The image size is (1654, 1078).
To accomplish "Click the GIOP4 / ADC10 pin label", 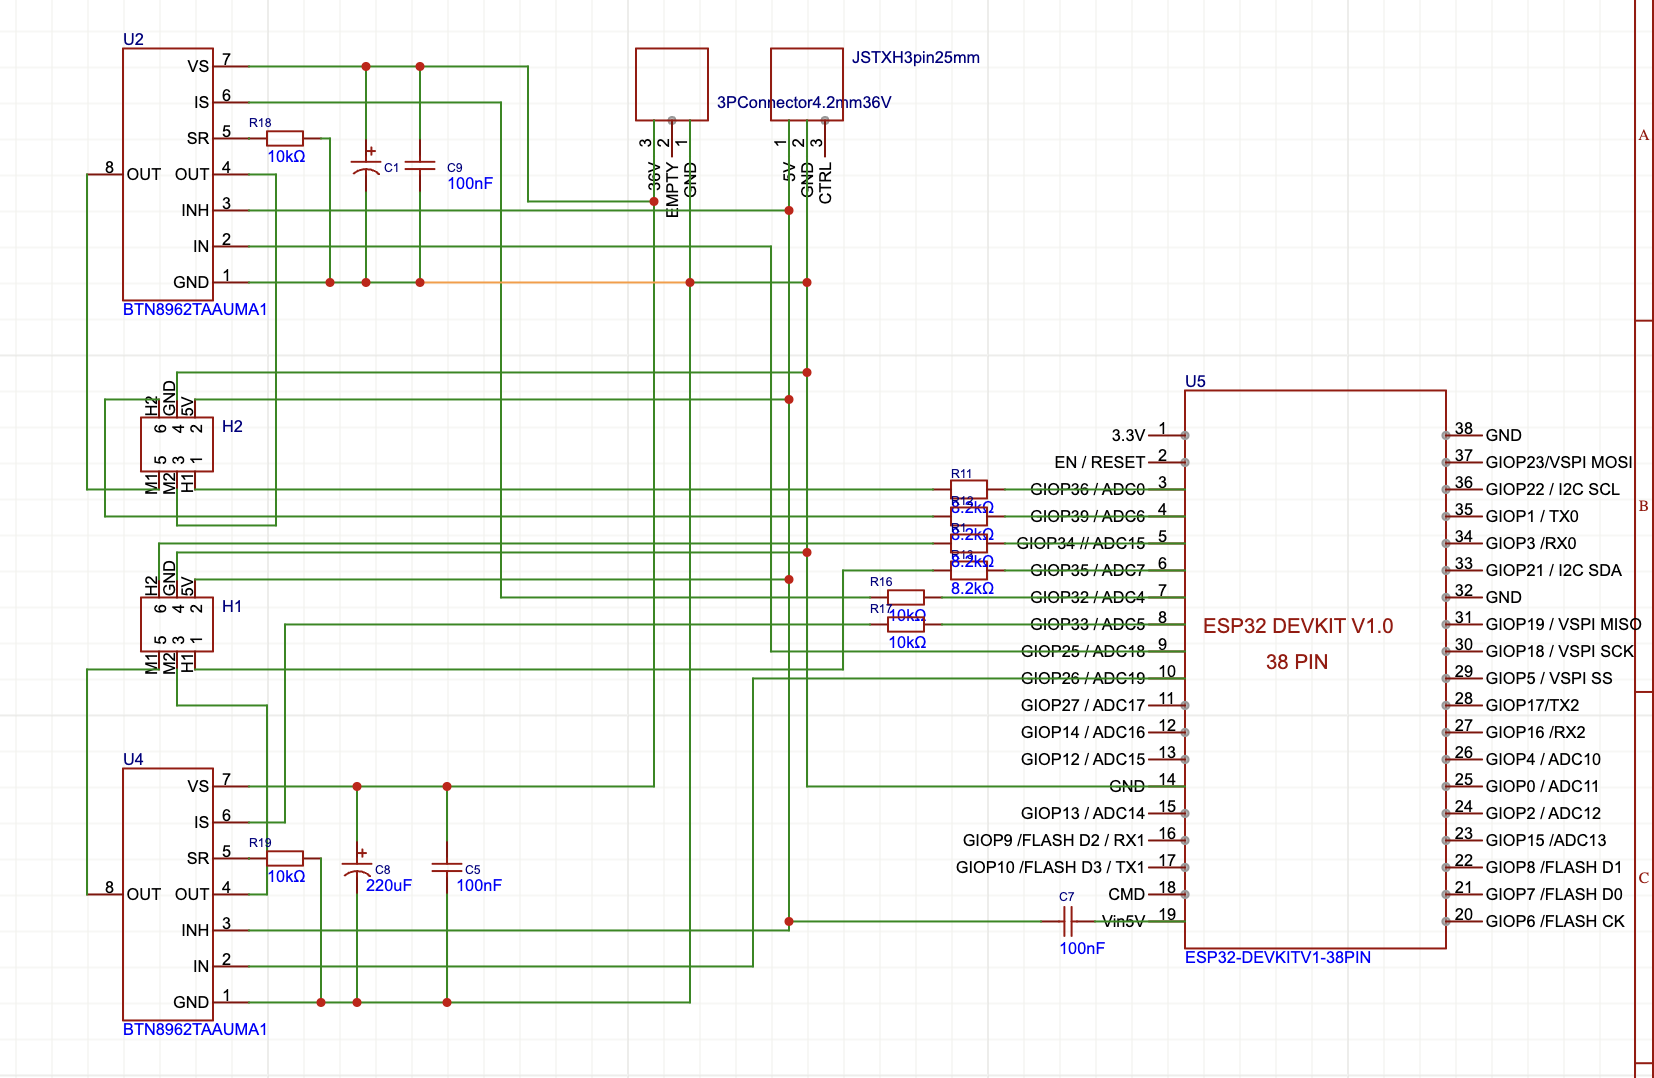I will [x=1543, y=759].
